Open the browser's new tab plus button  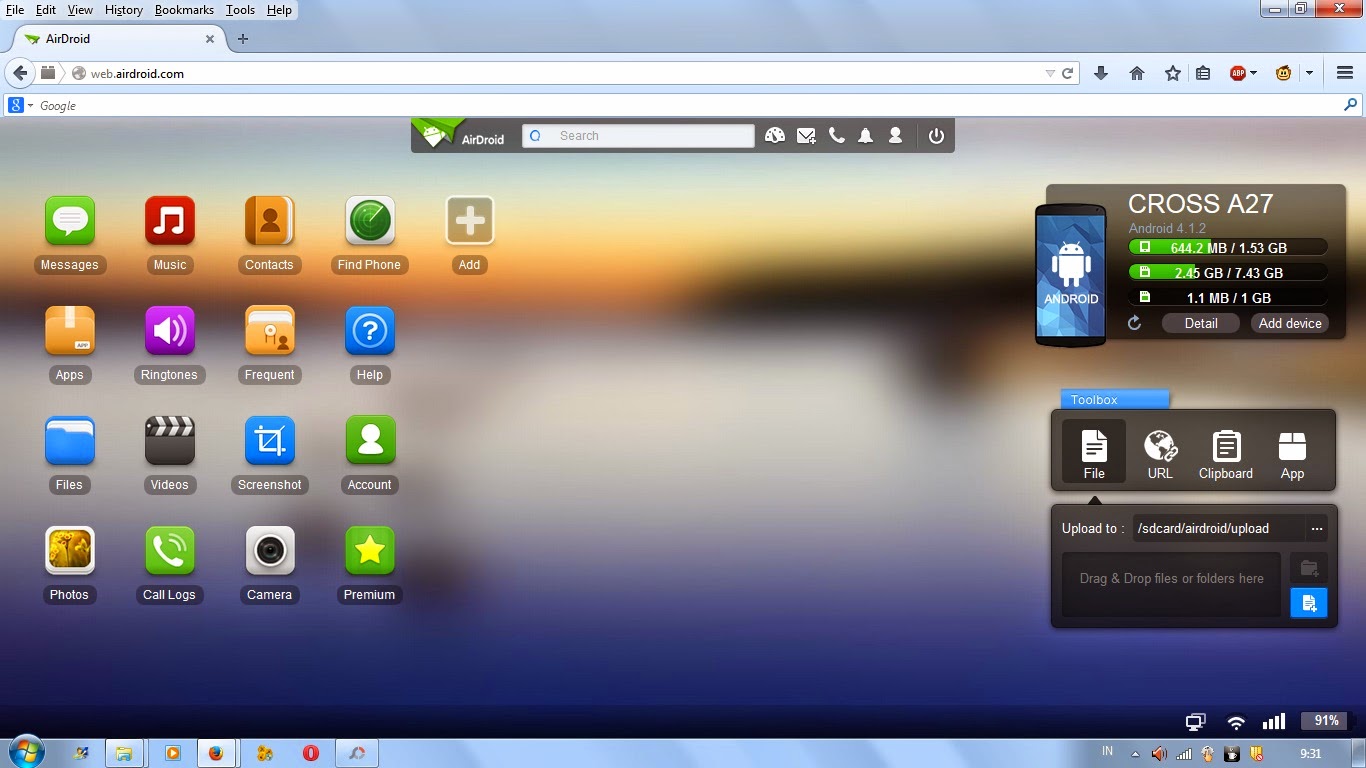click(242, 39)
